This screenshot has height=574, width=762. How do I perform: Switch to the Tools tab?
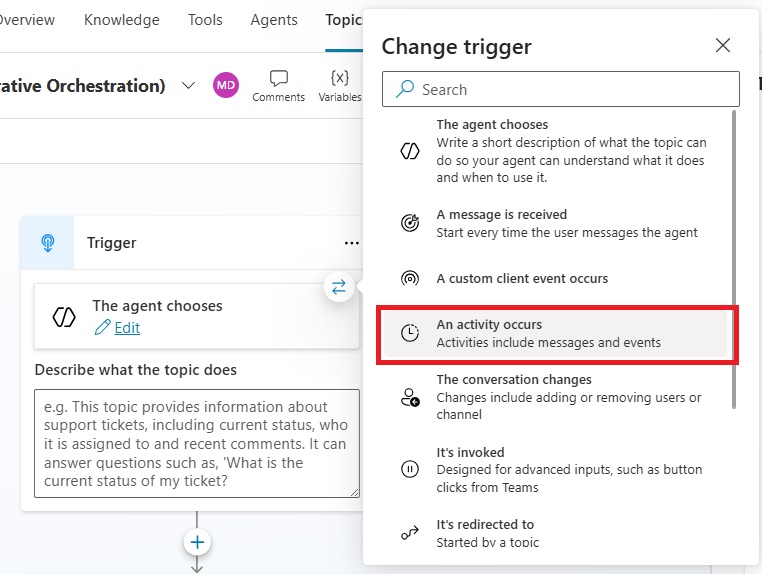(205, 20)
